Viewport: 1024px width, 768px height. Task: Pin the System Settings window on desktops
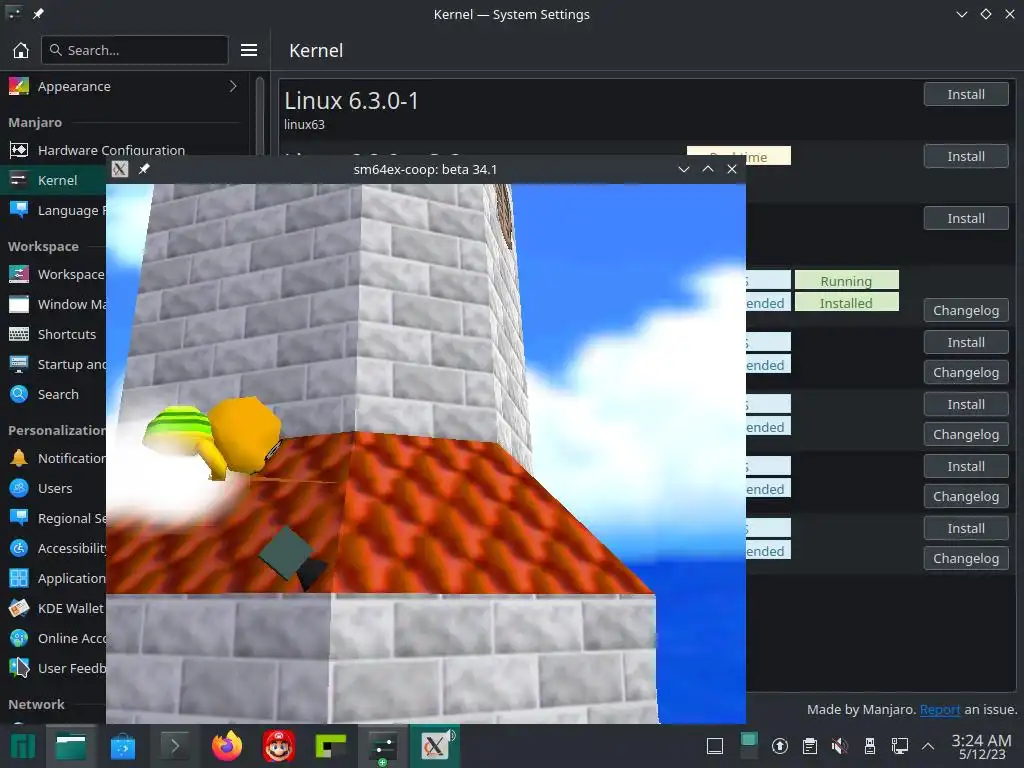coord(38,14)
